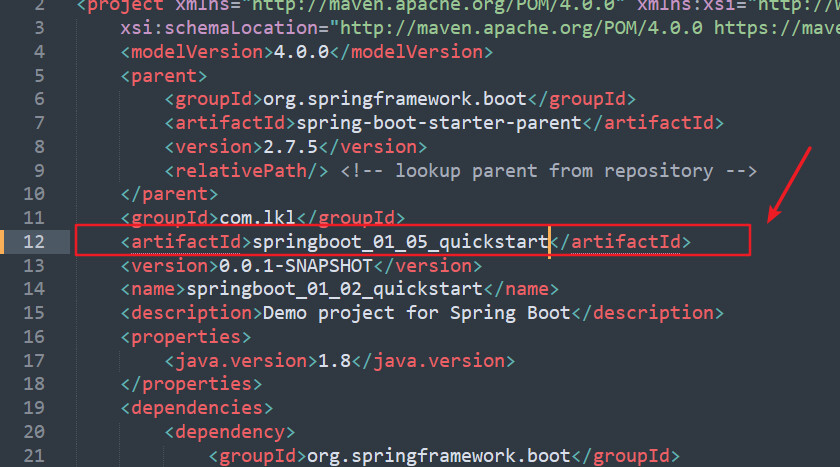The image size is (840, 467).
Task: Click schemaLocation URL http://maven.apache.org/POM/4.0.0
Action: point(521,28)
